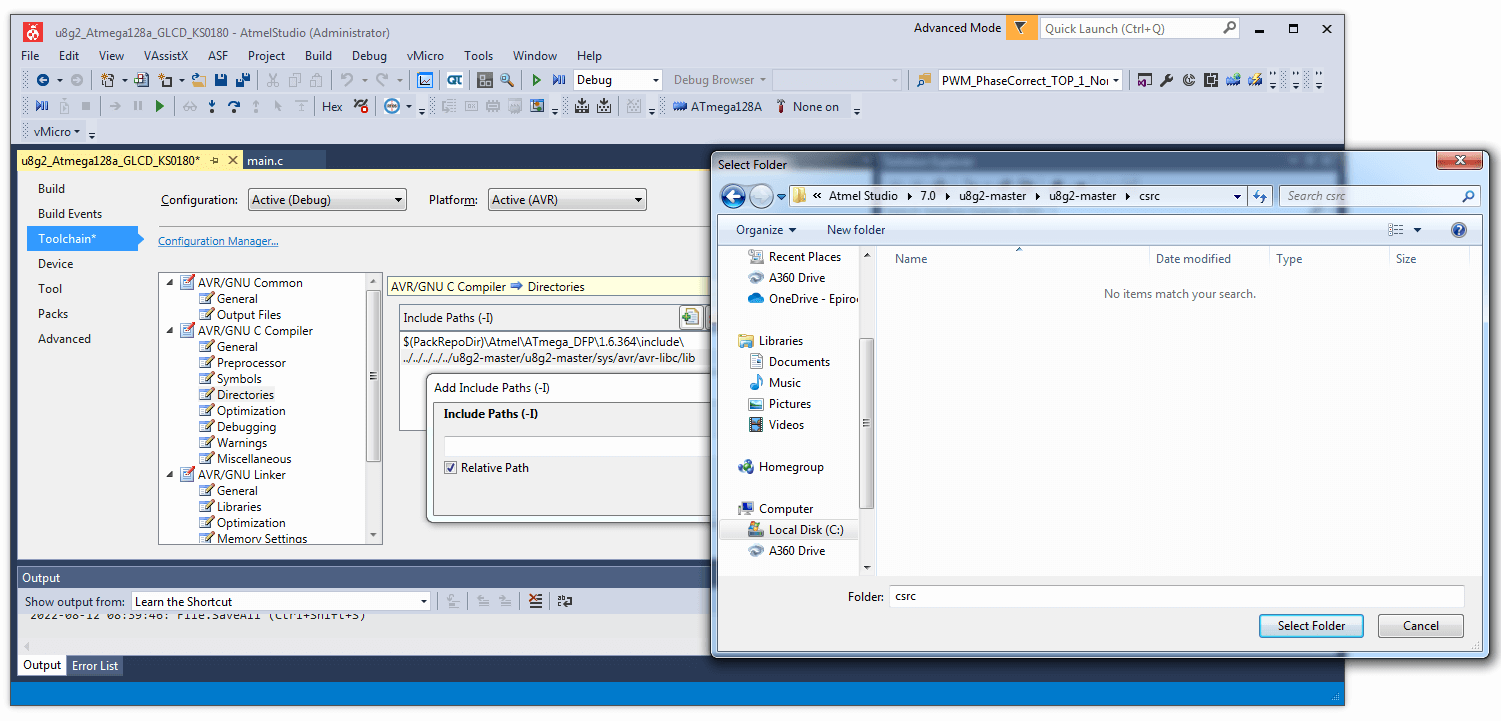Click the Folder name input field
The height and width of the screenshot is (721, 1501).
[1177, 597]
